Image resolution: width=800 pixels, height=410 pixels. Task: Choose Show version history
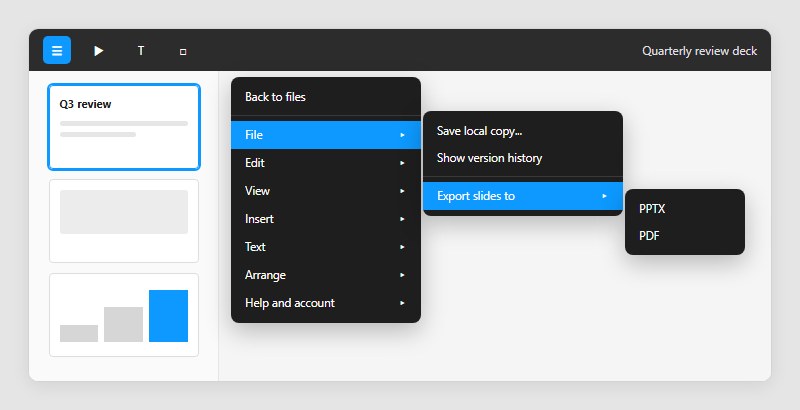523,158
